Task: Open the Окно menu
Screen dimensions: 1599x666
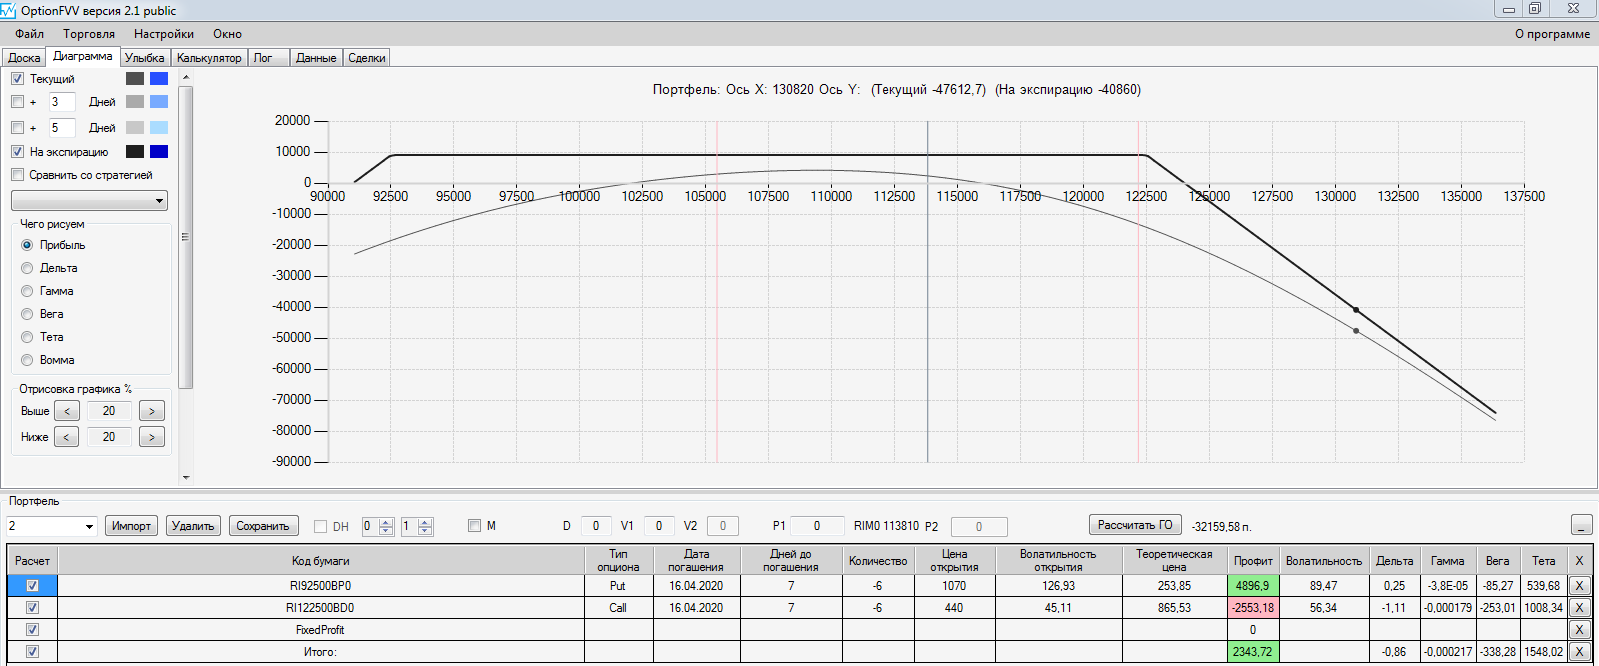Action: pos(227,34)
